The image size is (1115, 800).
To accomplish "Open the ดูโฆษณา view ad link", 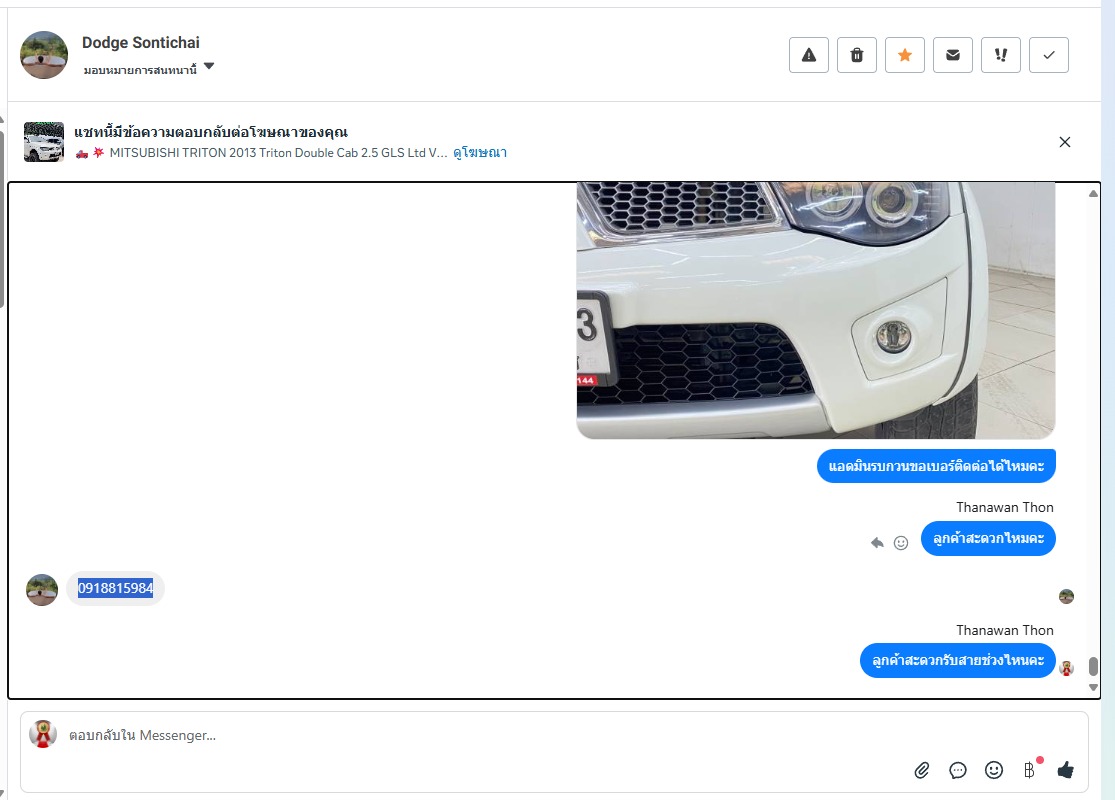I will (x=480, y=152).
